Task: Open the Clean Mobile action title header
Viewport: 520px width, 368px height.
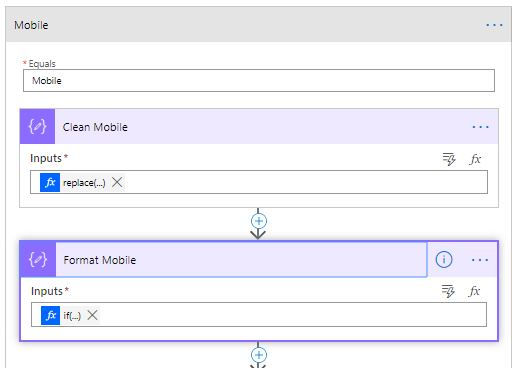Action: [x=260, y=127]
